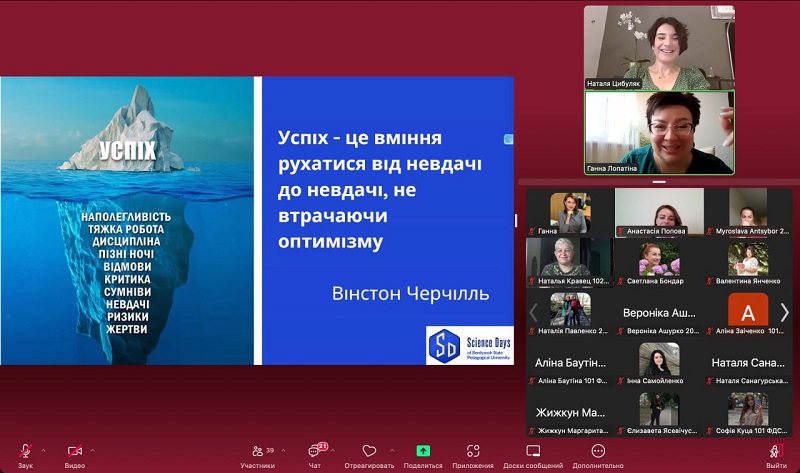Click the letter A avatar of Аліна Зайченко
Viewport: 800px width, 473px height.
click(747, 308)
